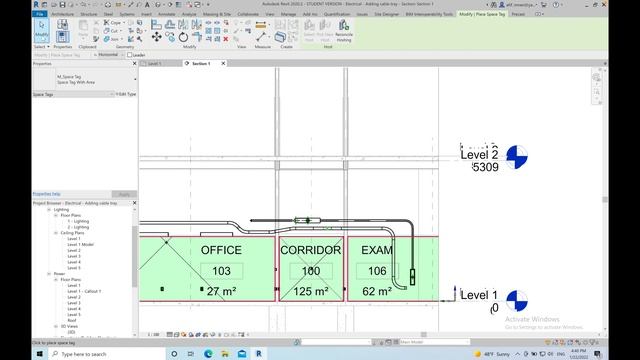Close the Properties palette

134,64
